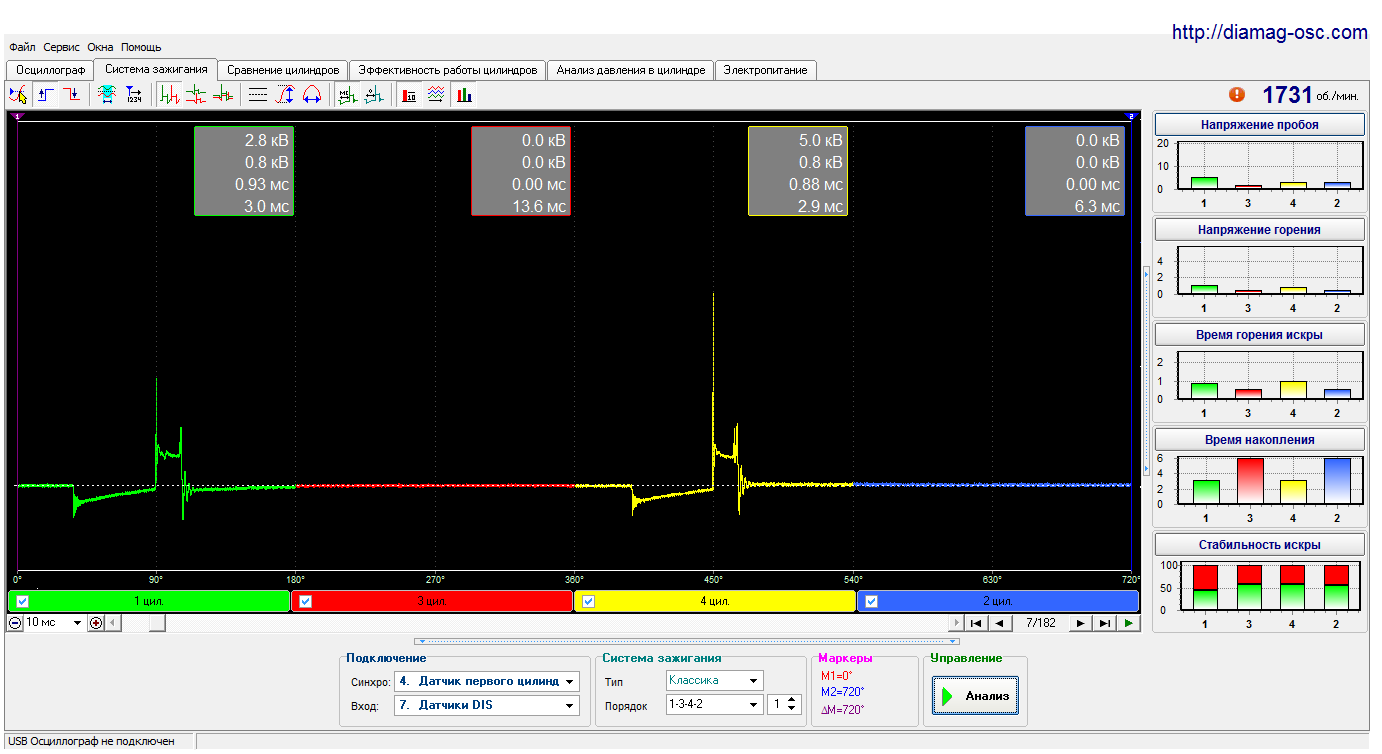Select overlaid waveforms display icon
This screenshot has width=1382, height=754.
tap(222, 95)
